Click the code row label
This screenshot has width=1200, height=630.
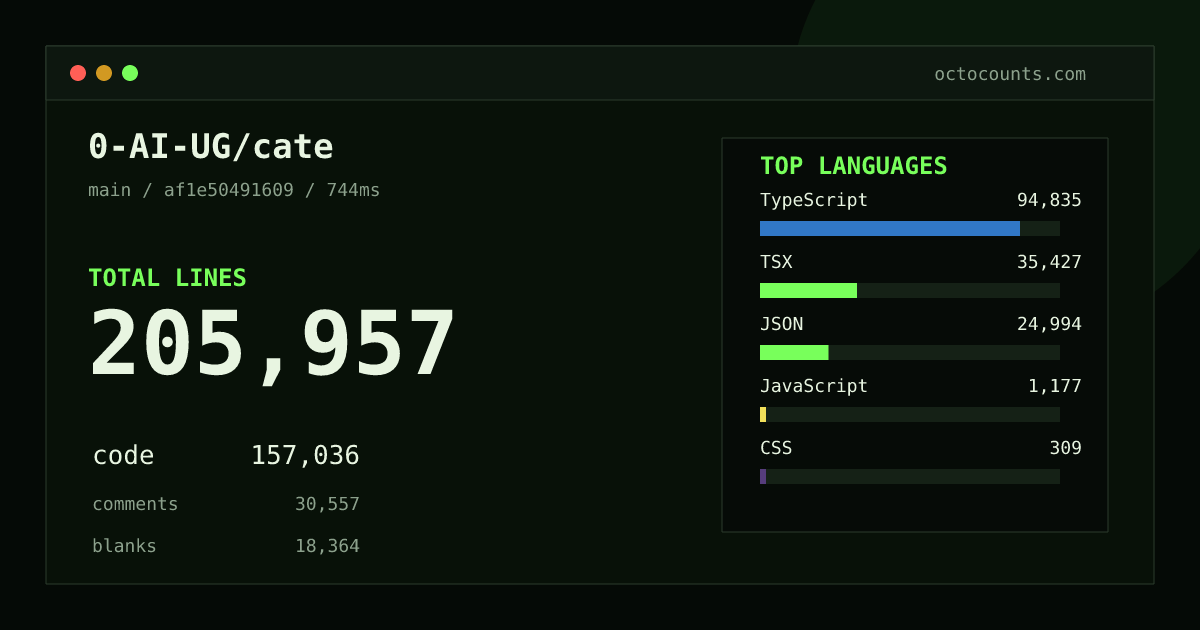coord(123,456)
